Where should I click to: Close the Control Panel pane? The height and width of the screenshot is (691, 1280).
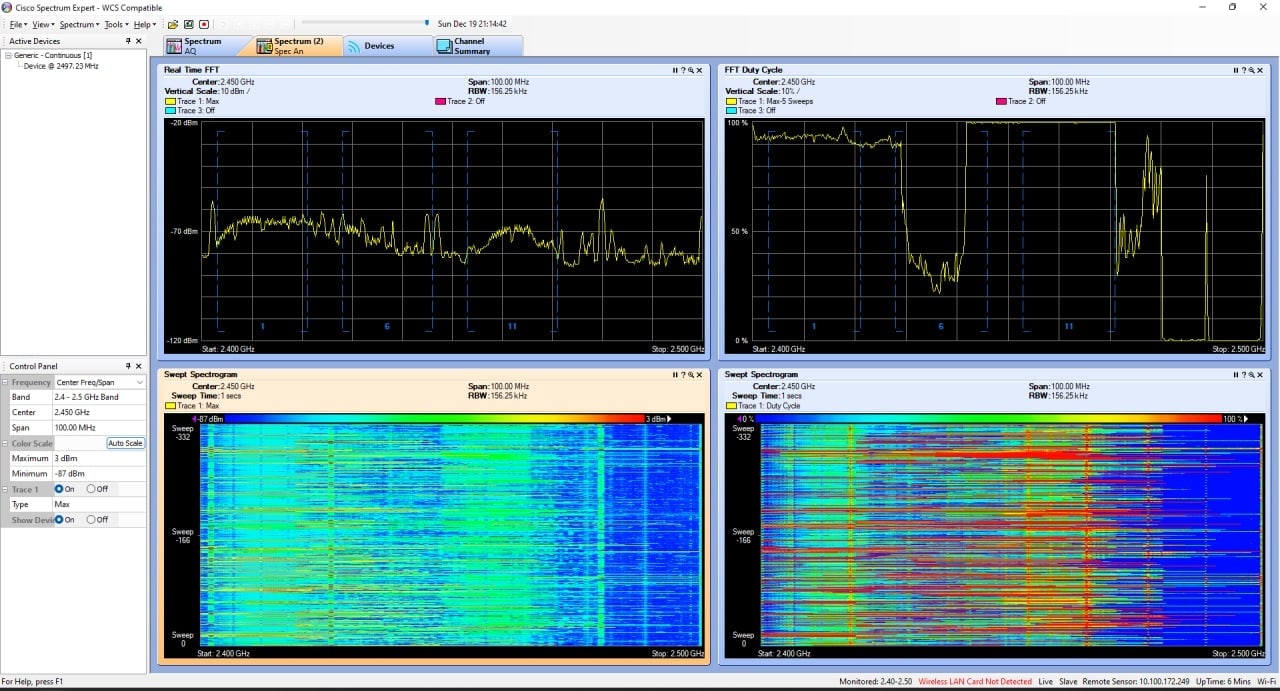point(140,367)
